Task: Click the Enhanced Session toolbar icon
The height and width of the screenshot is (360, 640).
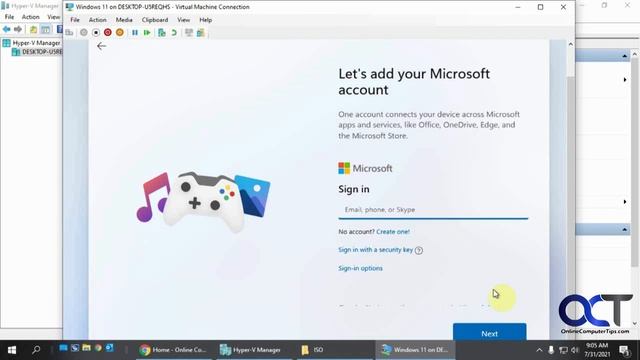Action: click(x=189, y=33)
